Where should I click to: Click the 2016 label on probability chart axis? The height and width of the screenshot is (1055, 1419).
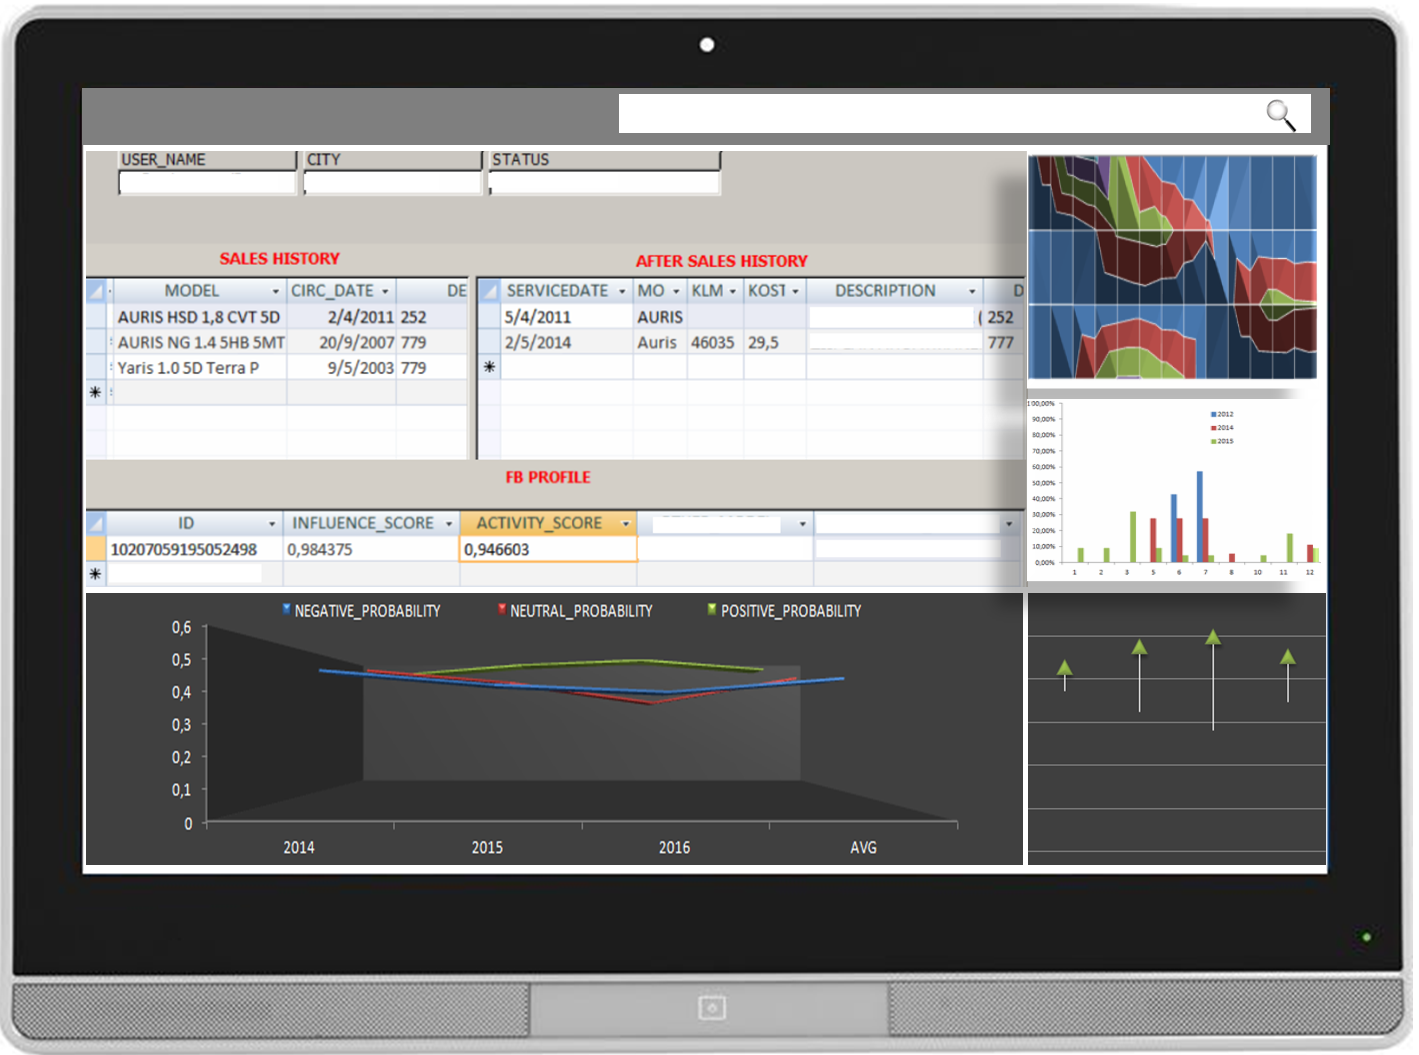click(674, 848)
